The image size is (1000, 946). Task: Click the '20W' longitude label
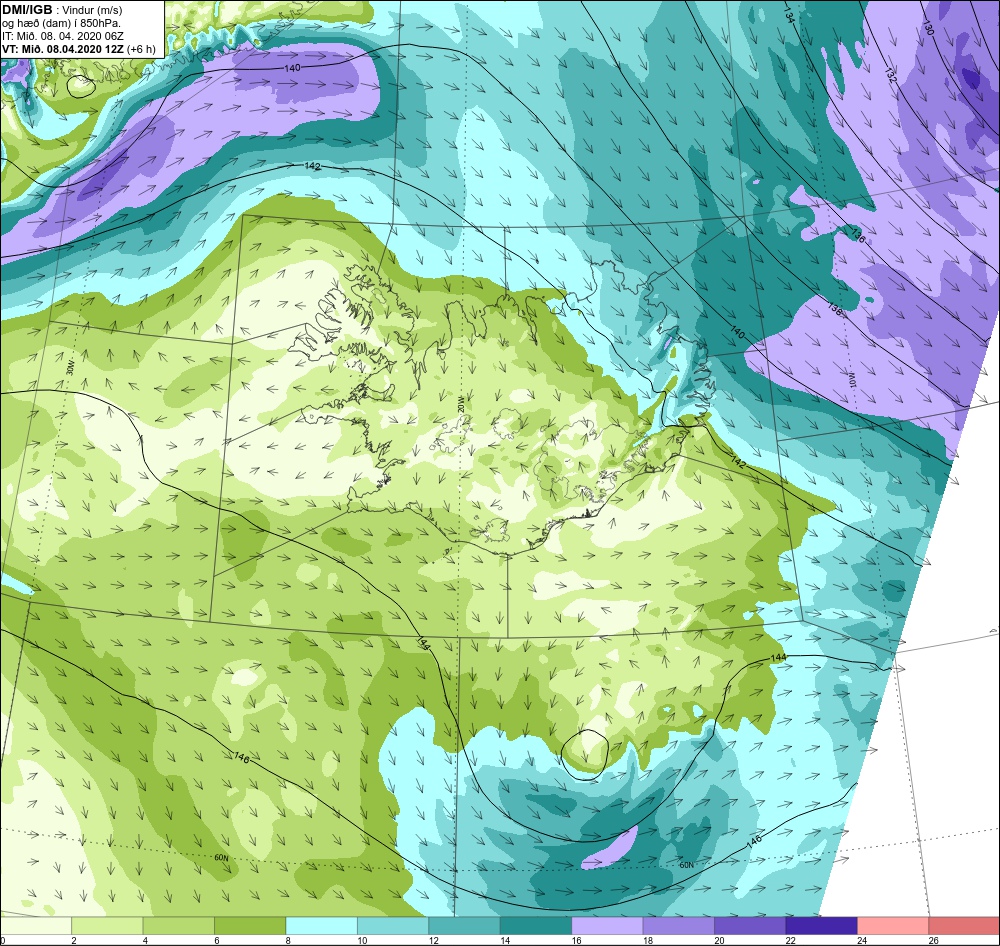coord(460,403)
